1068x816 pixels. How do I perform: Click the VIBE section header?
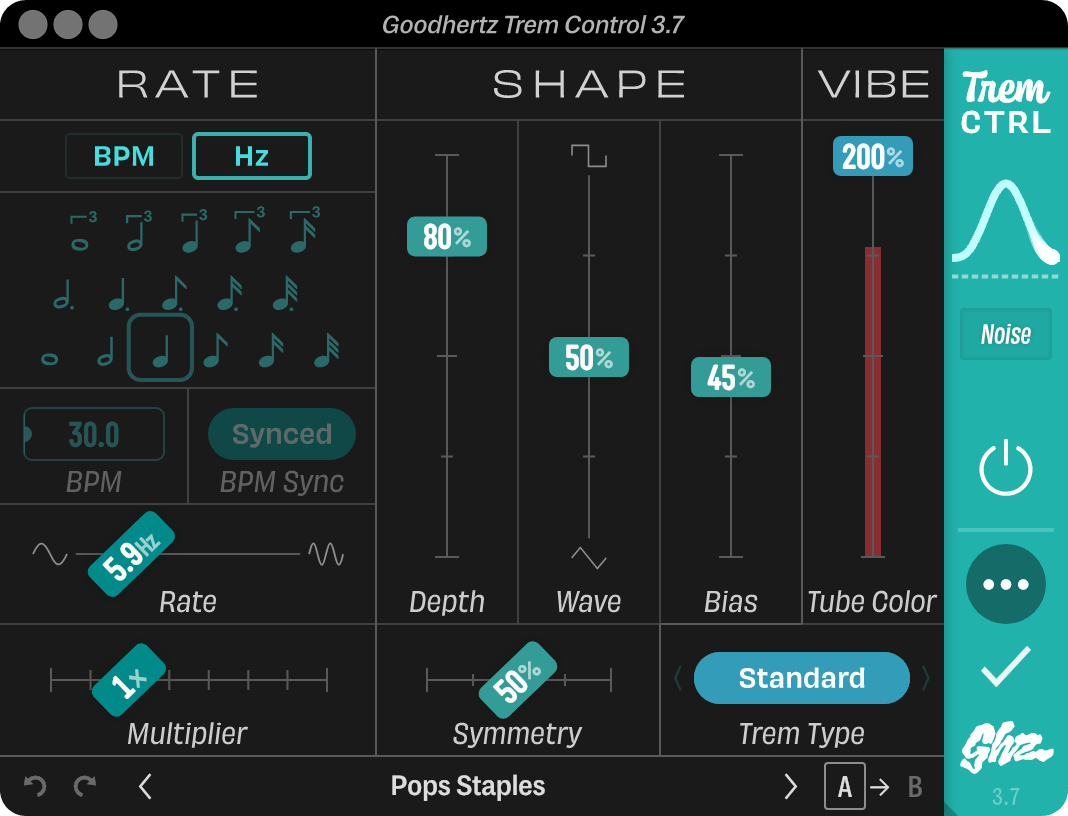(873, 84)
